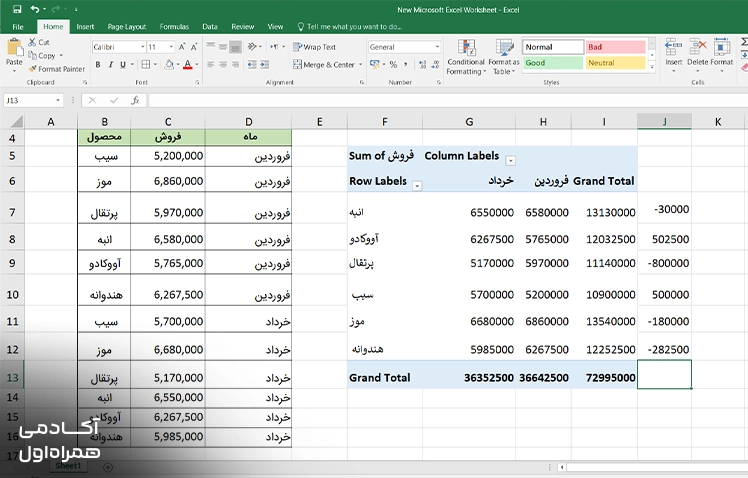Cut the selection with scissors icon
The height and width of the screenshot is (478, 748).
click(x=39, y=42)
